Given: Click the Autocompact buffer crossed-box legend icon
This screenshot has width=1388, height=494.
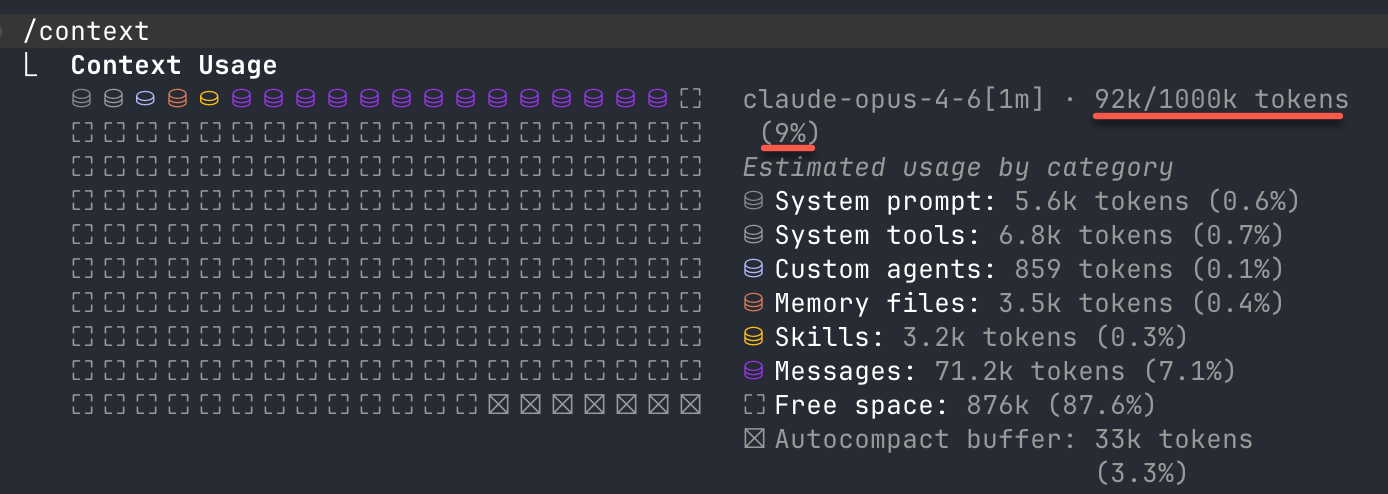Looking at the screenshot, I should click(754, 439).
